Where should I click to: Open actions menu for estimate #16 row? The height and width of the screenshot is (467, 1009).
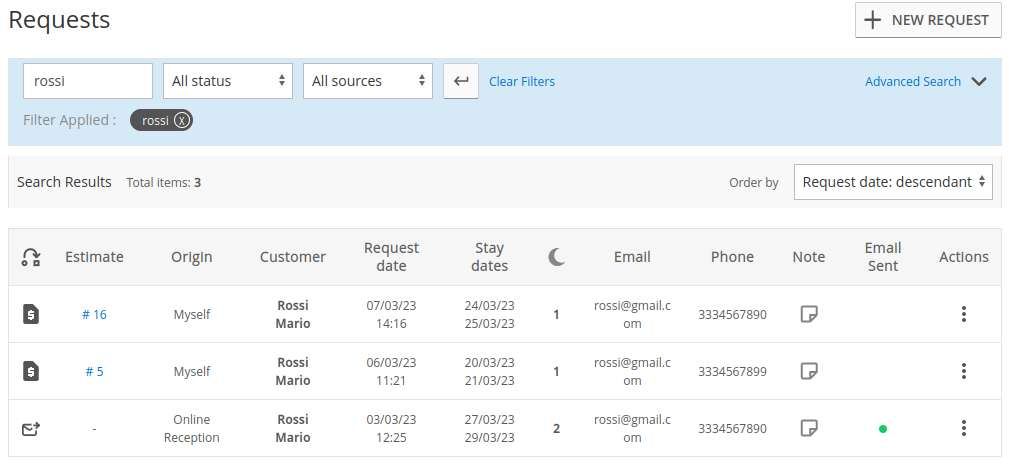[963, 314]
